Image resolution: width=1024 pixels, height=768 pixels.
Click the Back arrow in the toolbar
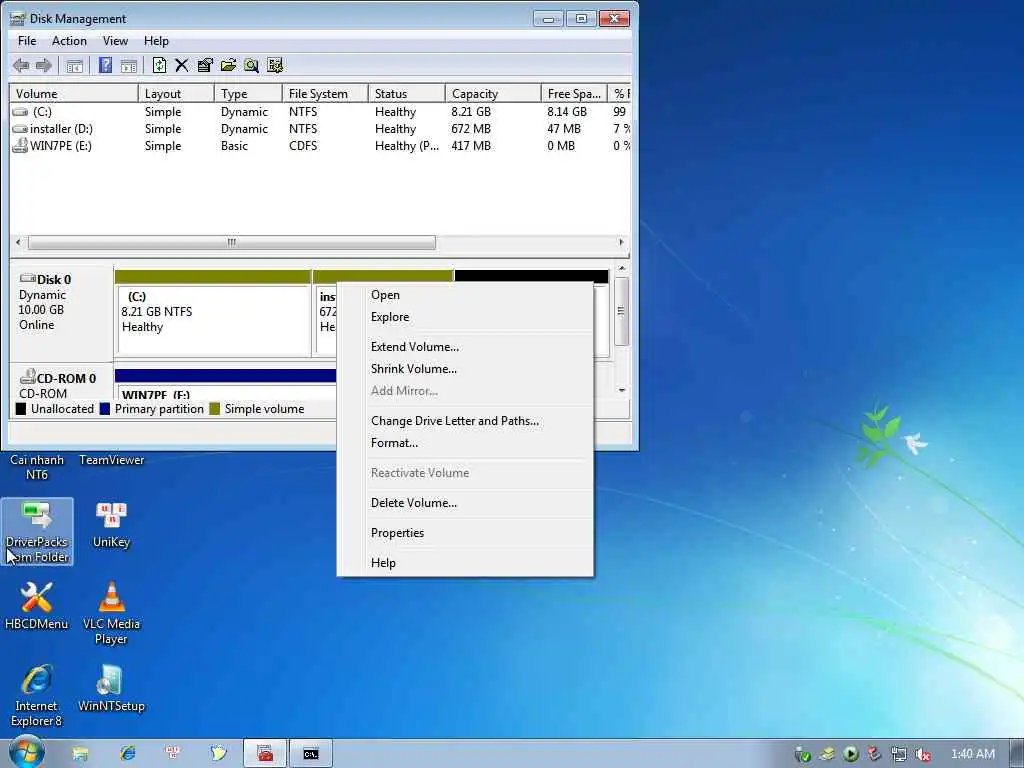[x=21, y=65]
